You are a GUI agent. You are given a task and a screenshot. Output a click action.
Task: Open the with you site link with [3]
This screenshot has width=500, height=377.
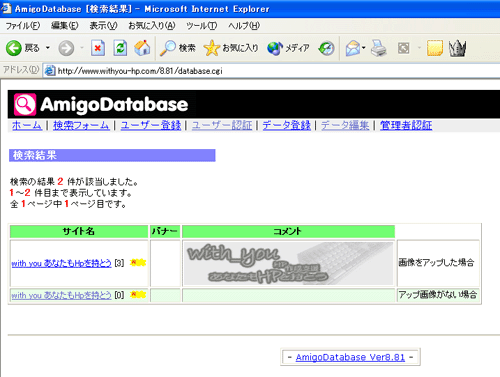click(x=61, y=263)
